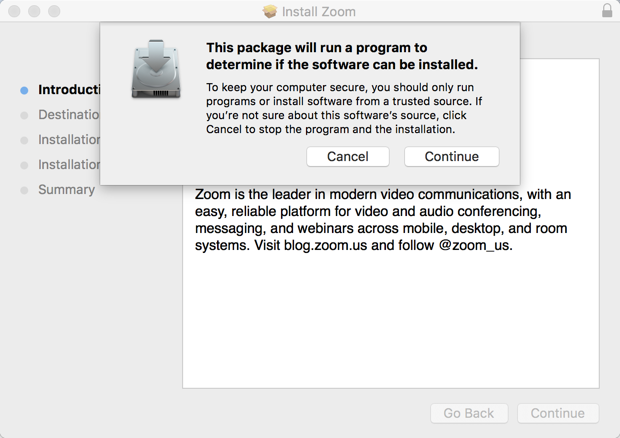
Task: Open the Summary step in sidebar
Action: point(66,190)
